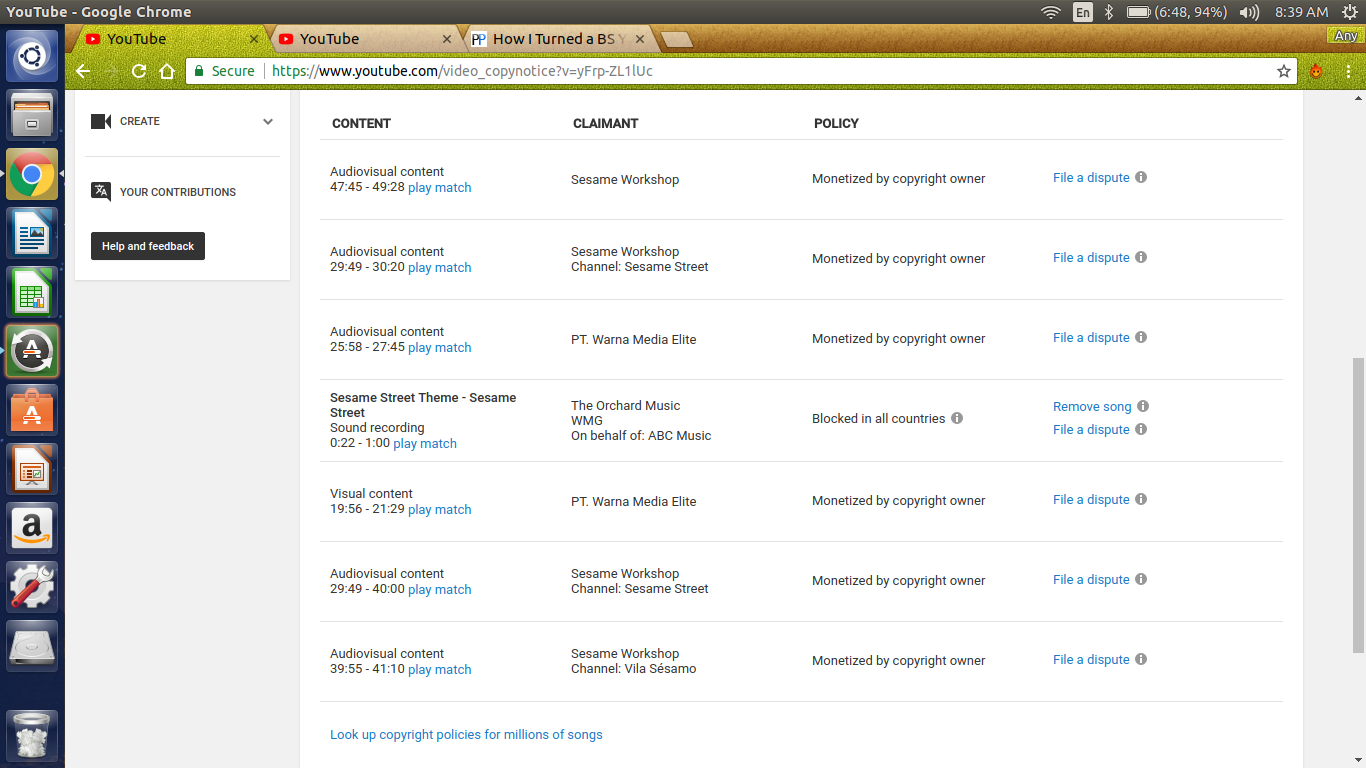Click 'Blocked in all countries' policy text
Image resolution: width=1366 pixels, height=768 pixels.
[878, 419]
